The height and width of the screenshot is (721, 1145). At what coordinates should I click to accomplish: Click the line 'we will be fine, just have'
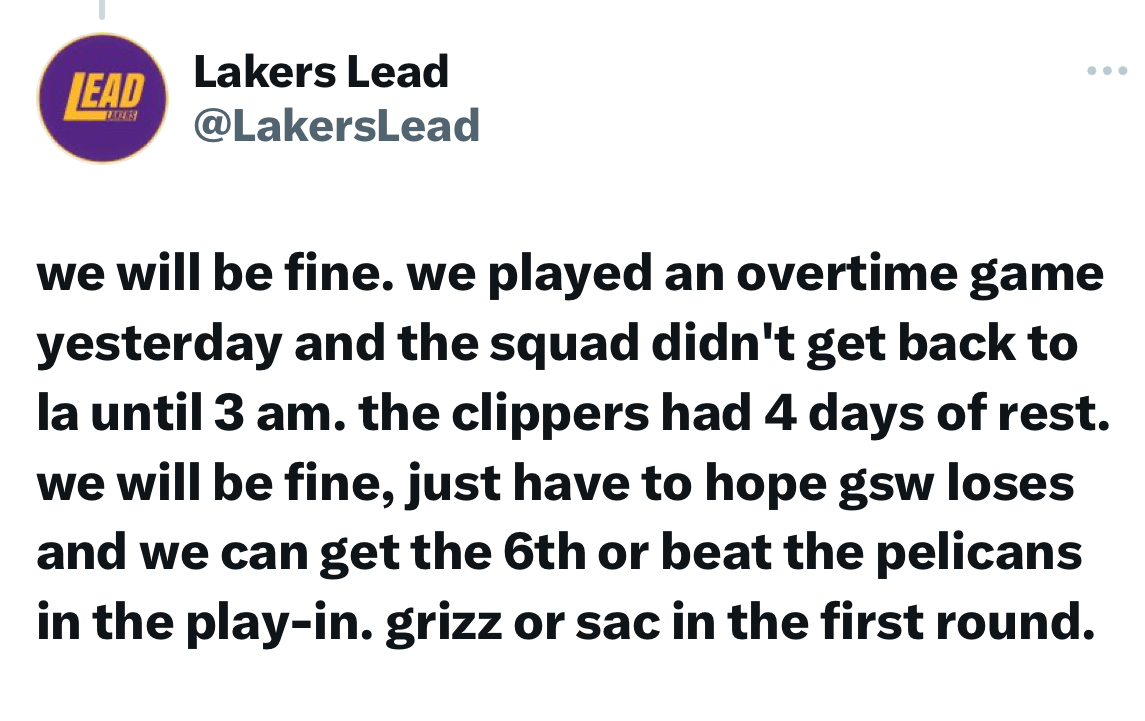point(555,484)
